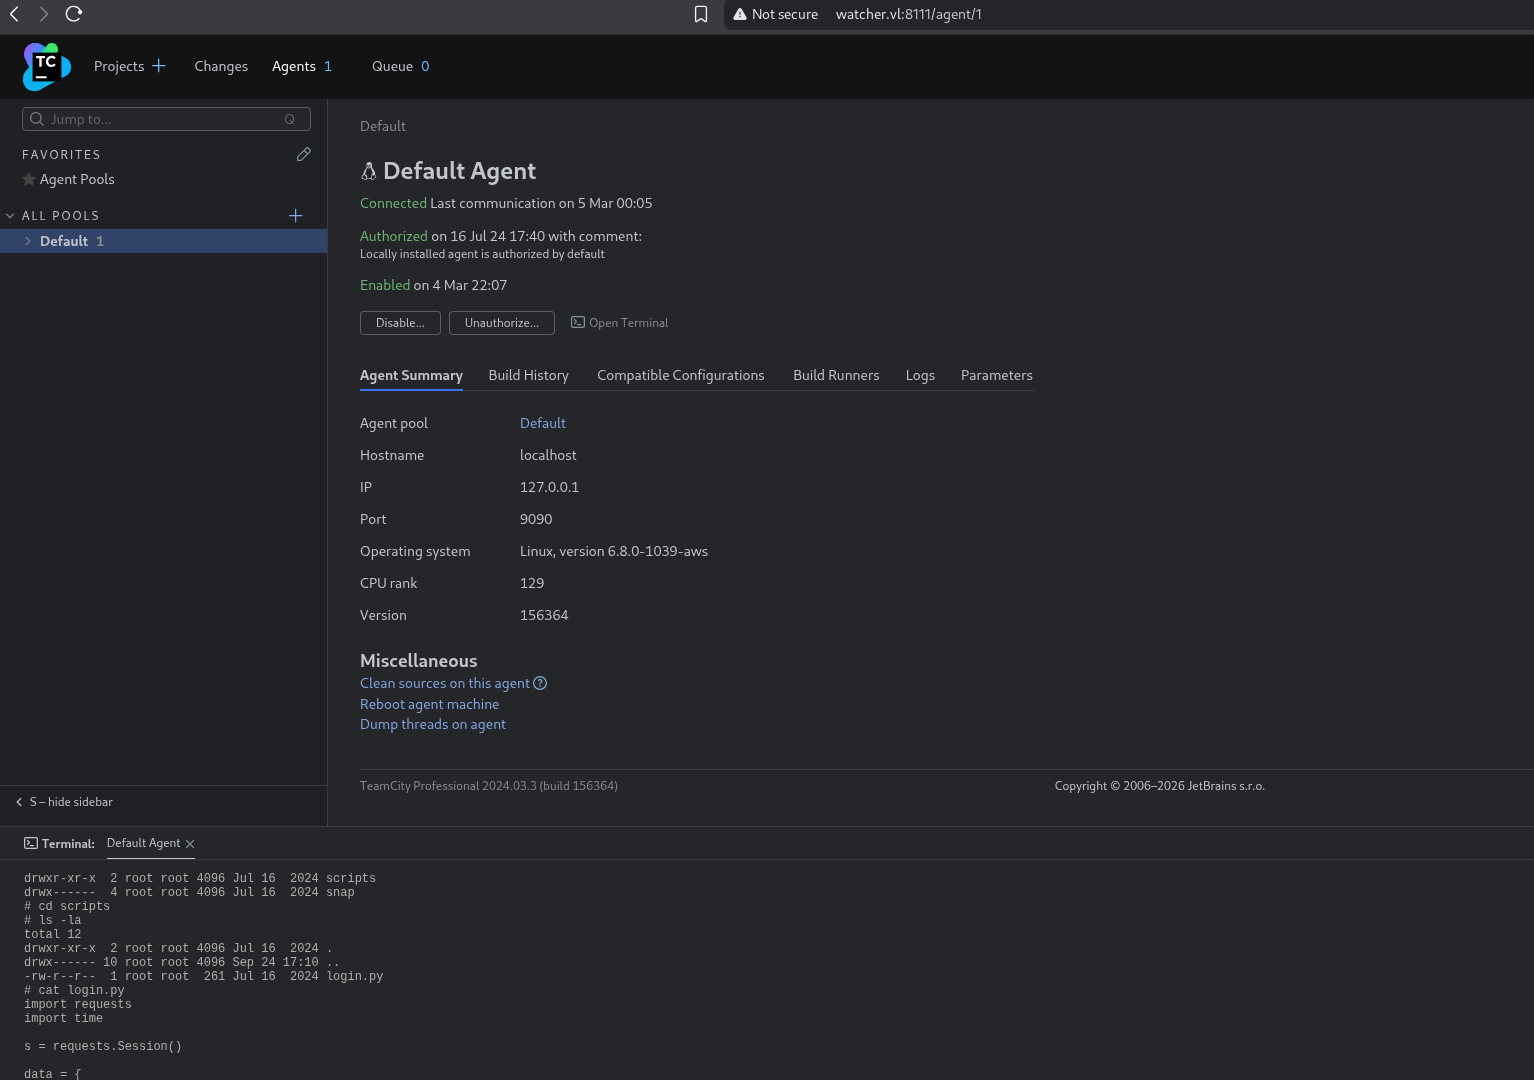Viewport: 1534px width, 1080px height.
Task: Click the help icon next to Clean sources
Action: [x=540, y=683]
